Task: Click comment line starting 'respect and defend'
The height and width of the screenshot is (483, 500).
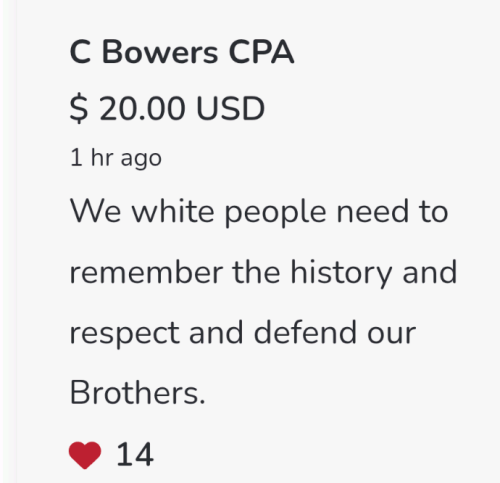Action: click(243, 333)
